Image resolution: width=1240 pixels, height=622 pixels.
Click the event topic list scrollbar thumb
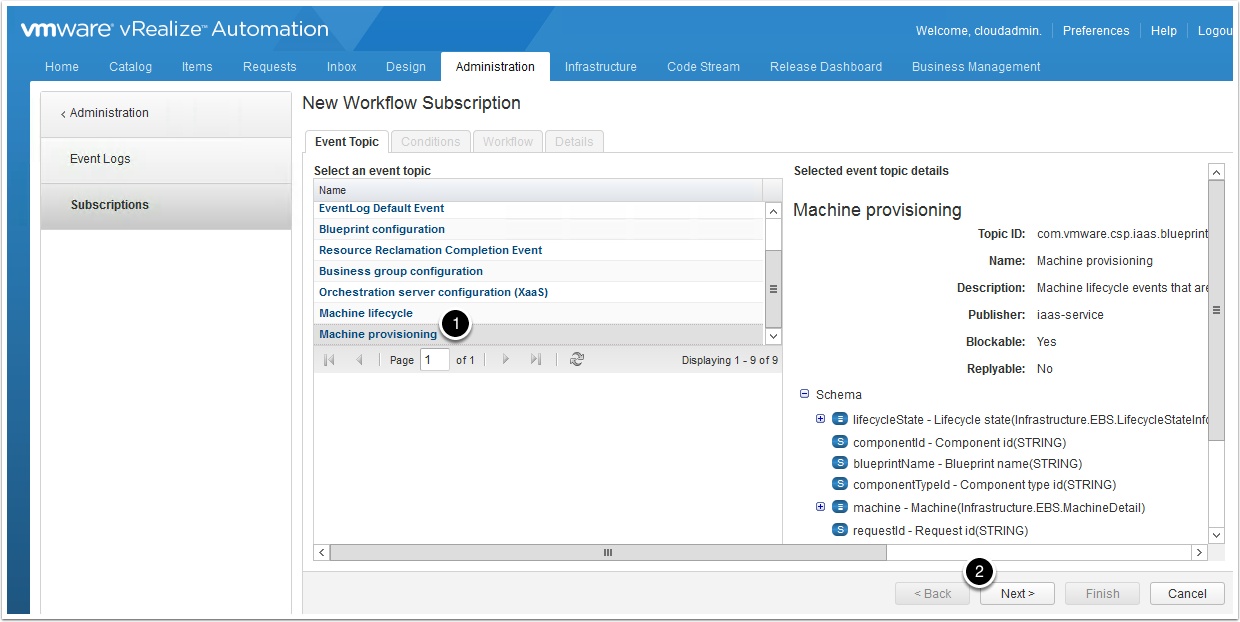[x=773, y=289]
